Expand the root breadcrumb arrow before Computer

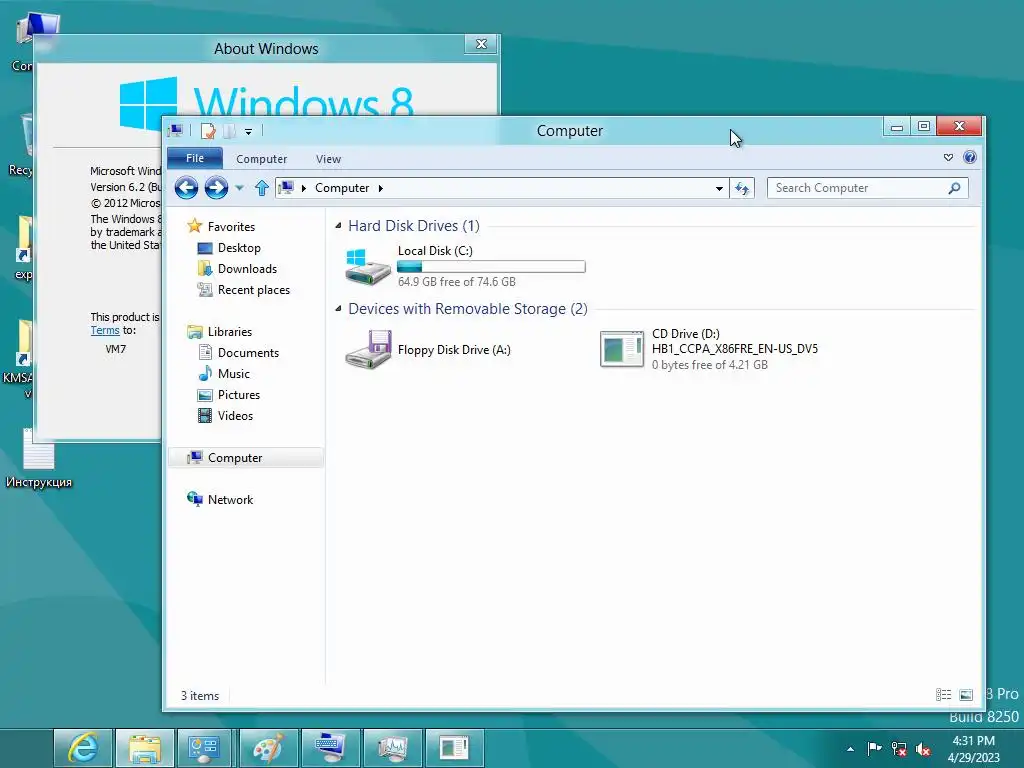(x=304, y=188)
